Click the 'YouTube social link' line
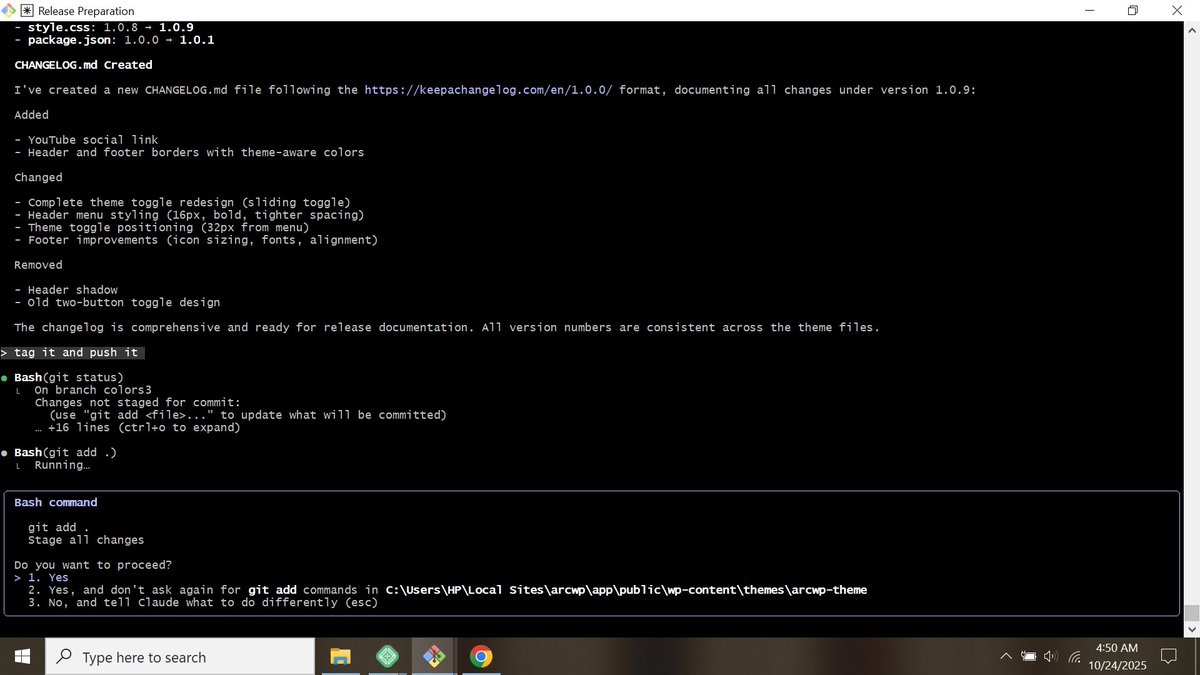Image resolution: width=1200 pixels, height=675 pixels. click(93, 140)
